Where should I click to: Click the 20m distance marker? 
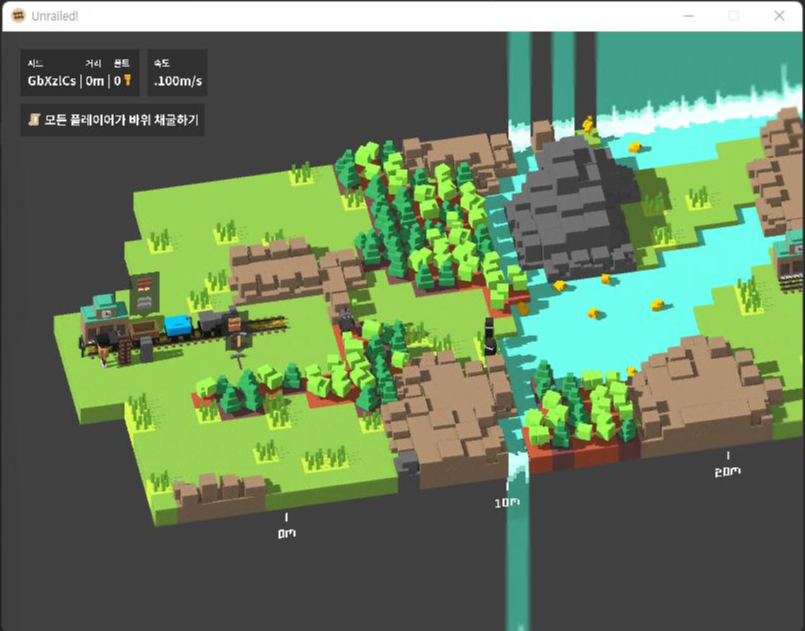[x=727, y=471]
